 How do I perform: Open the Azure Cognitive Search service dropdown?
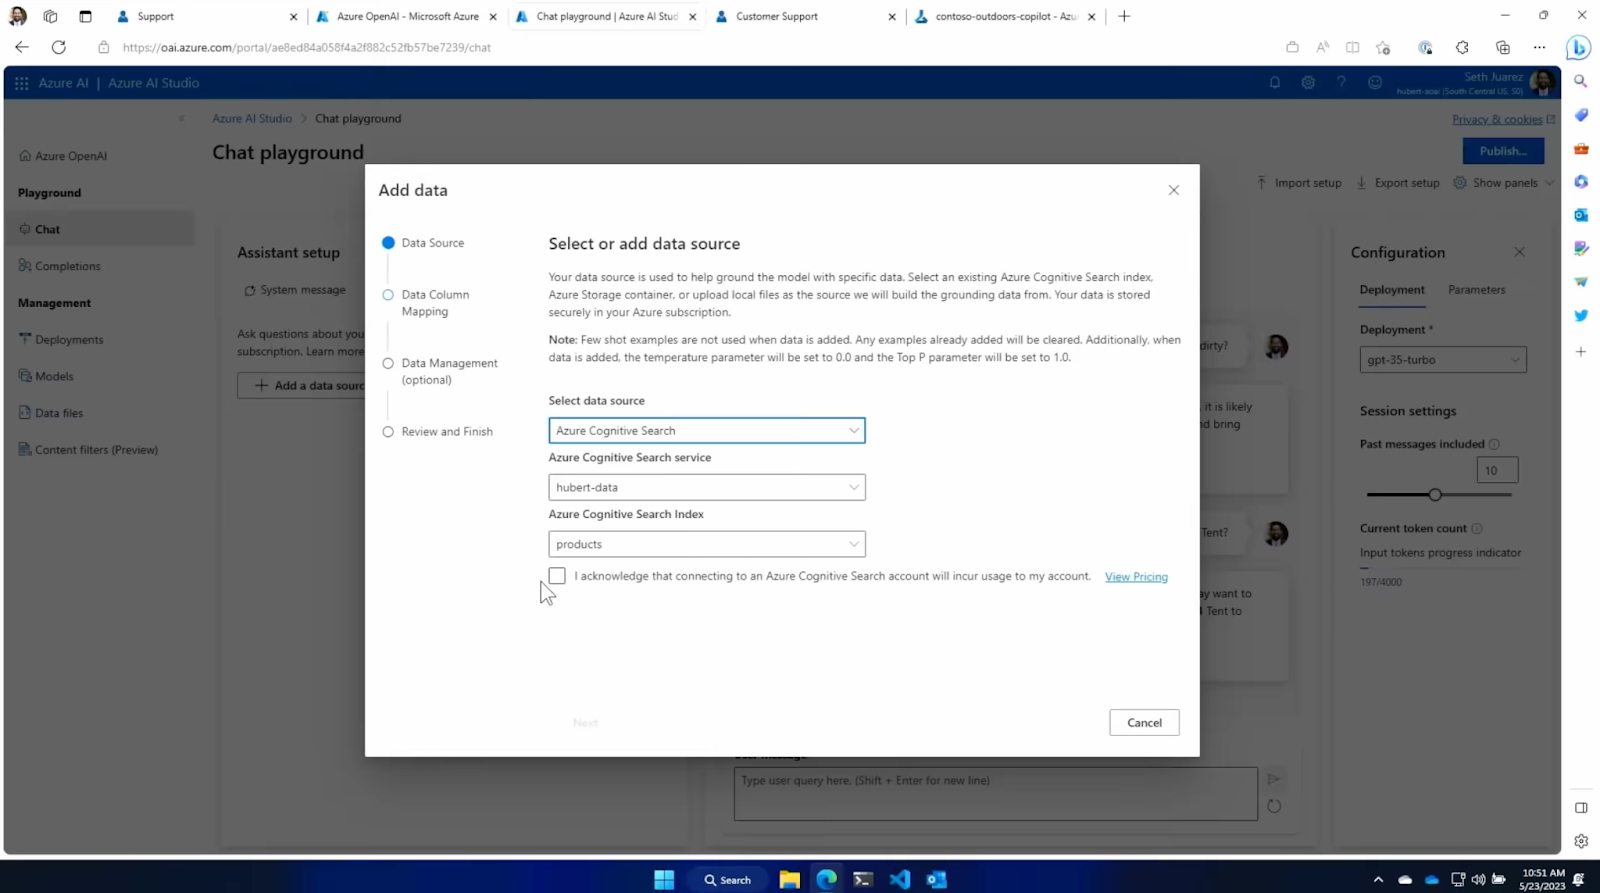pyautogui.click(x=706, y=487)
